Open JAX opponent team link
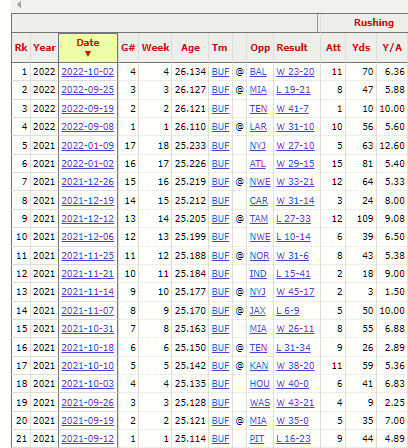408x448 pixels. click(258, 311)
